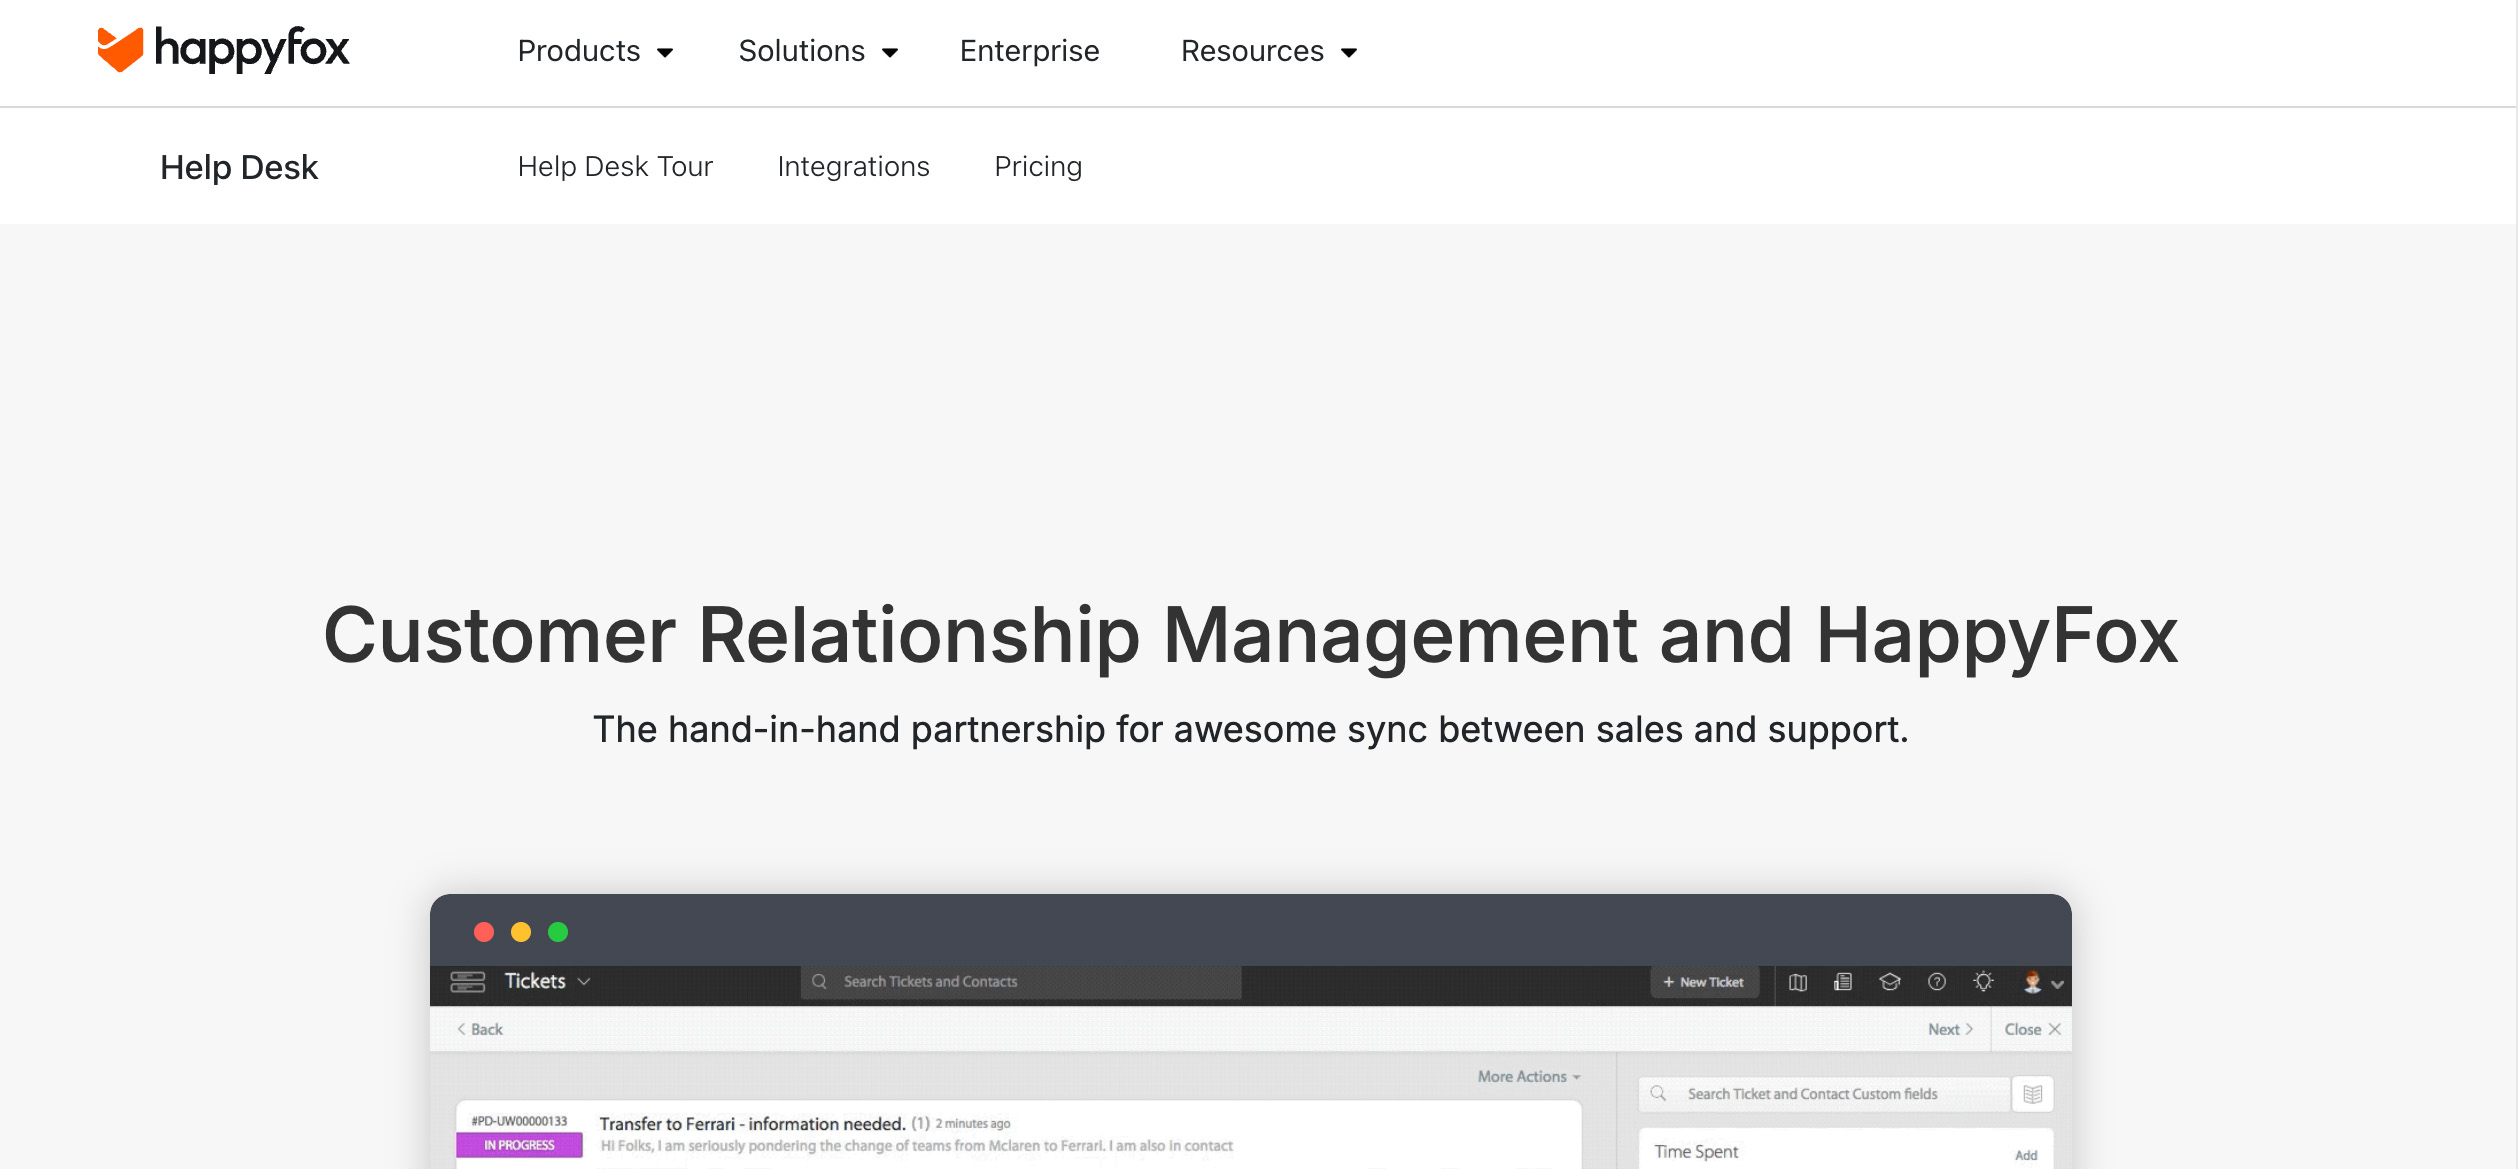Expand the Solutions dropdown arrow

[x=890, y=53]
